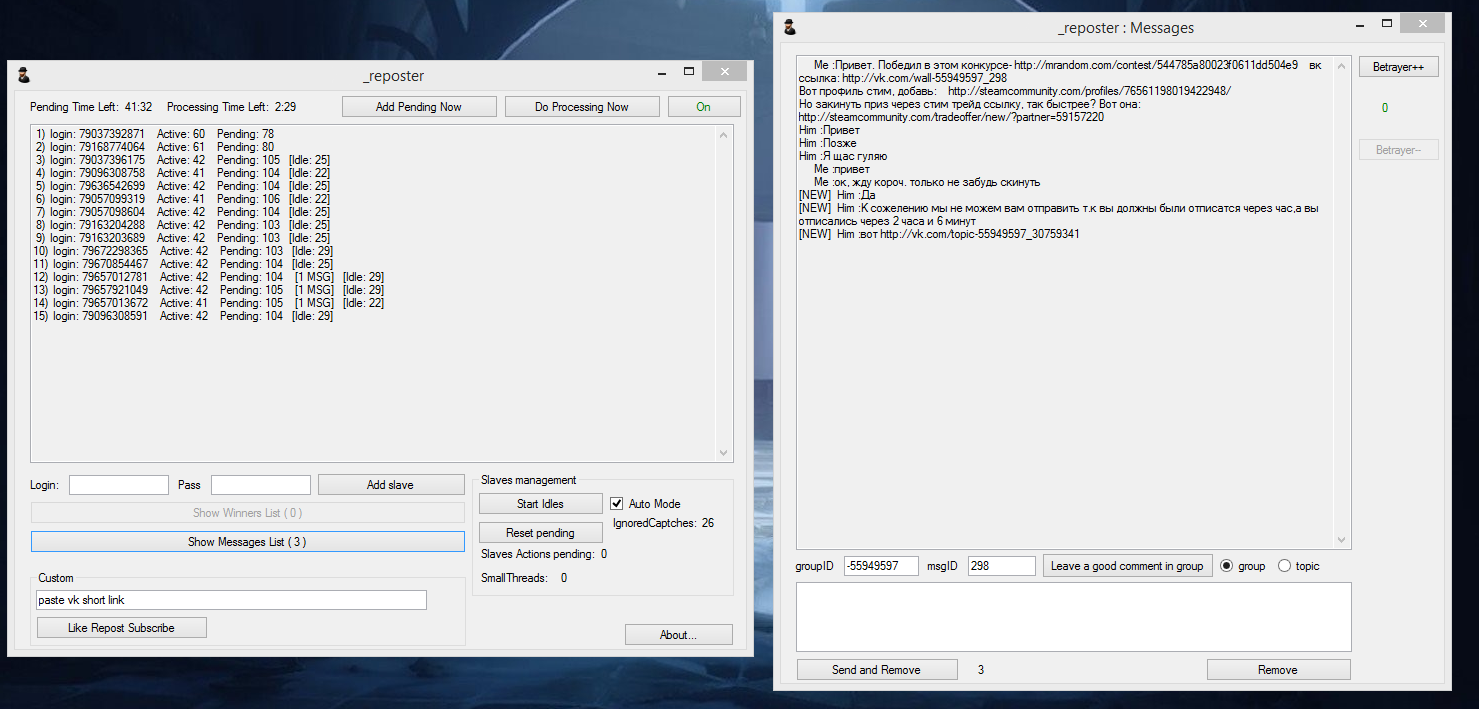Click Do Processing Now button

pyautogui.click(x=582, y=107)
